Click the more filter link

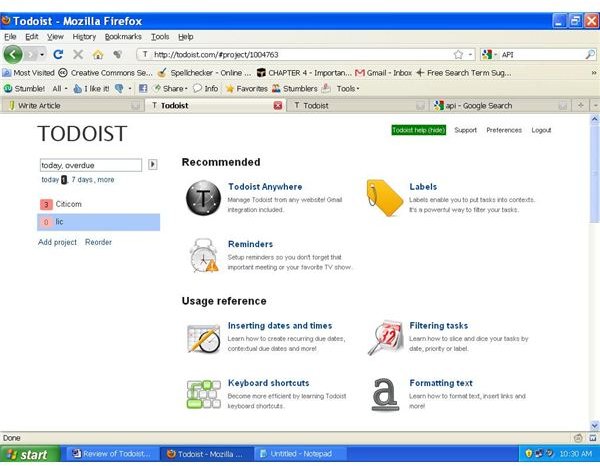(x=106, y=180)
